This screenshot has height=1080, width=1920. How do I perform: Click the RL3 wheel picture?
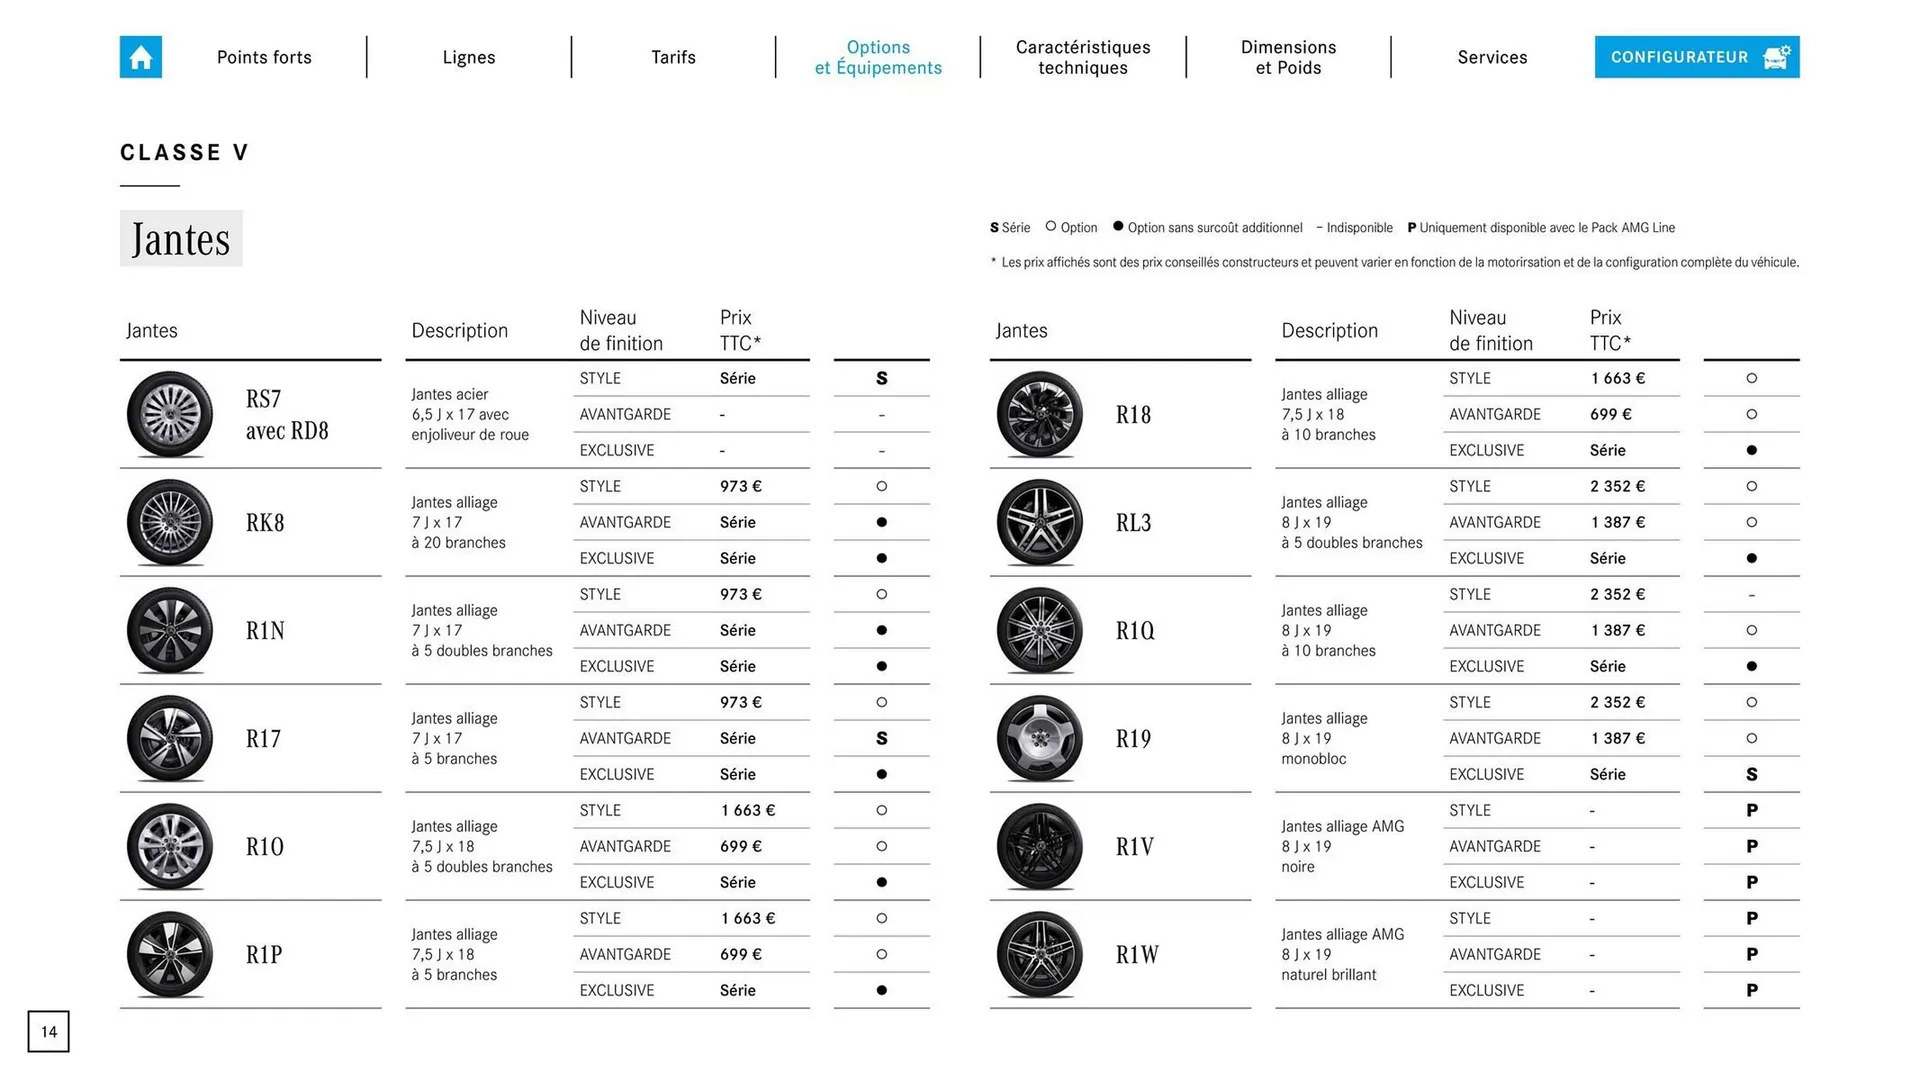coord(1039,522)
